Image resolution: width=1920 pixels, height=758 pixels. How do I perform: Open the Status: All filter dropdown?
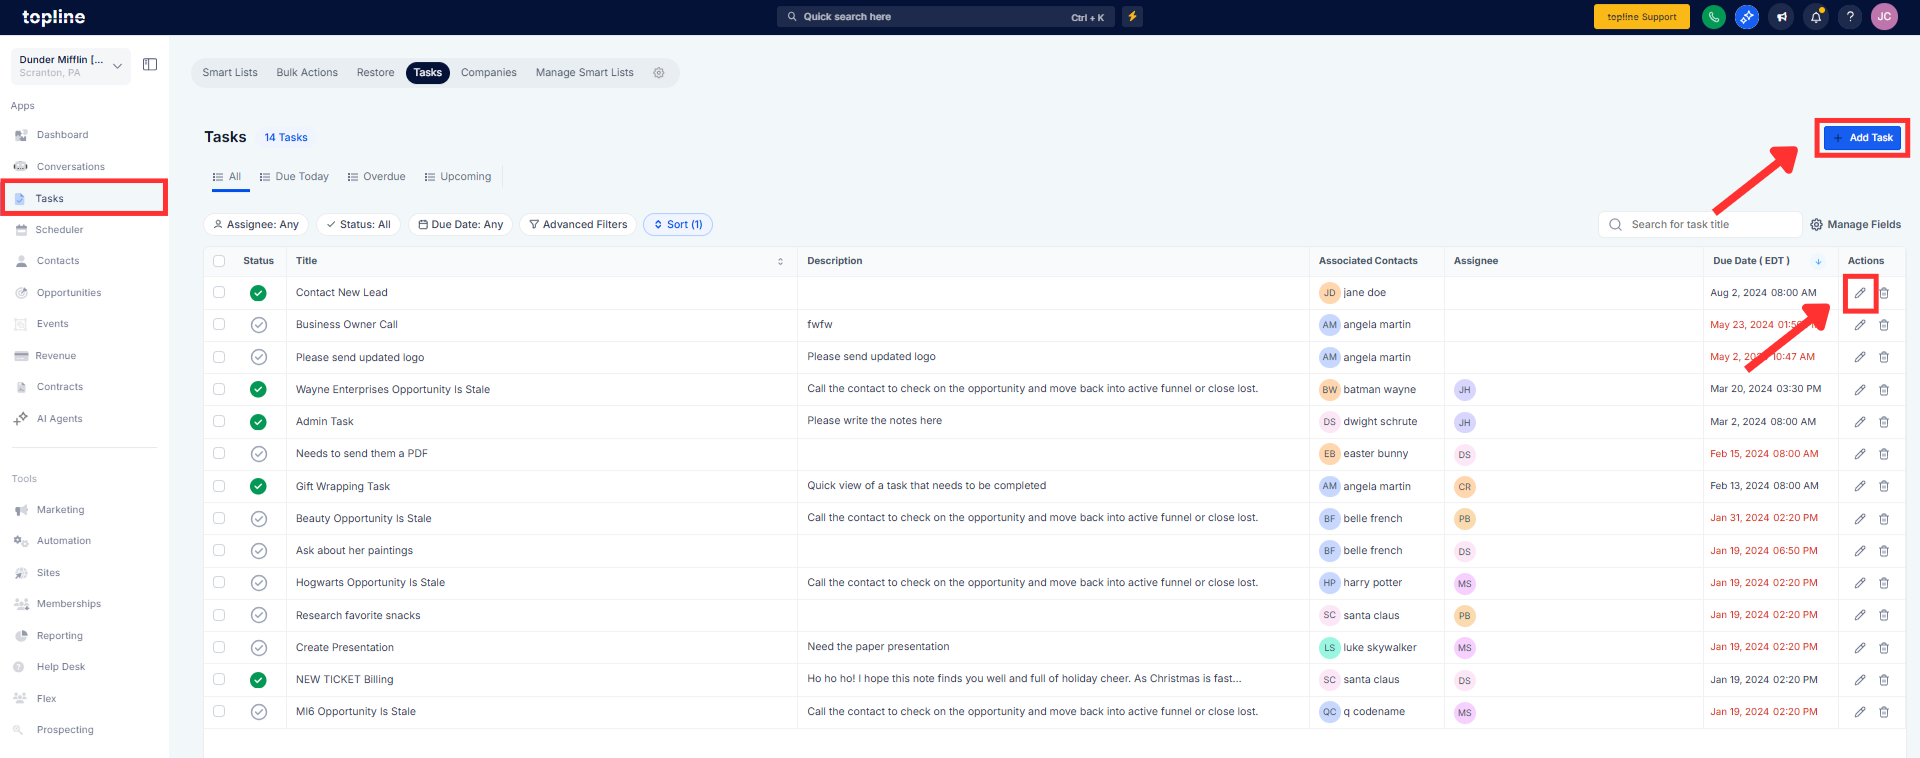pyautogui.click(x=358, y=225)
